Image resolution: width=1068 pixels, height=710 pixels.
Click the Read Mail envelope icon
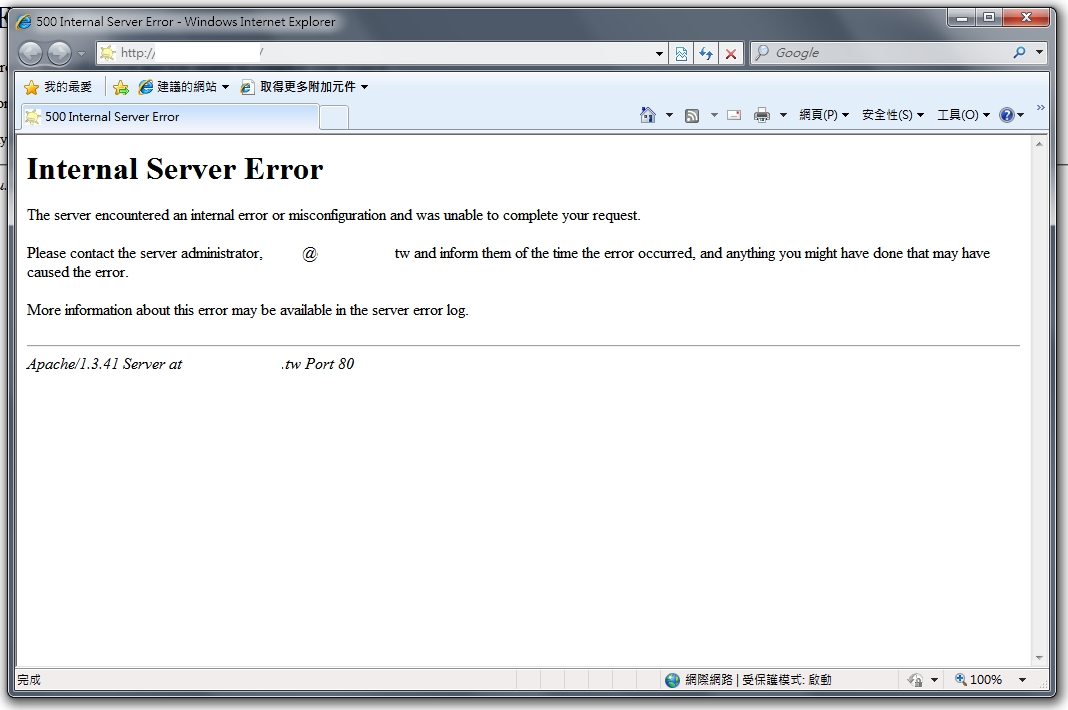(x=734, y=115)
